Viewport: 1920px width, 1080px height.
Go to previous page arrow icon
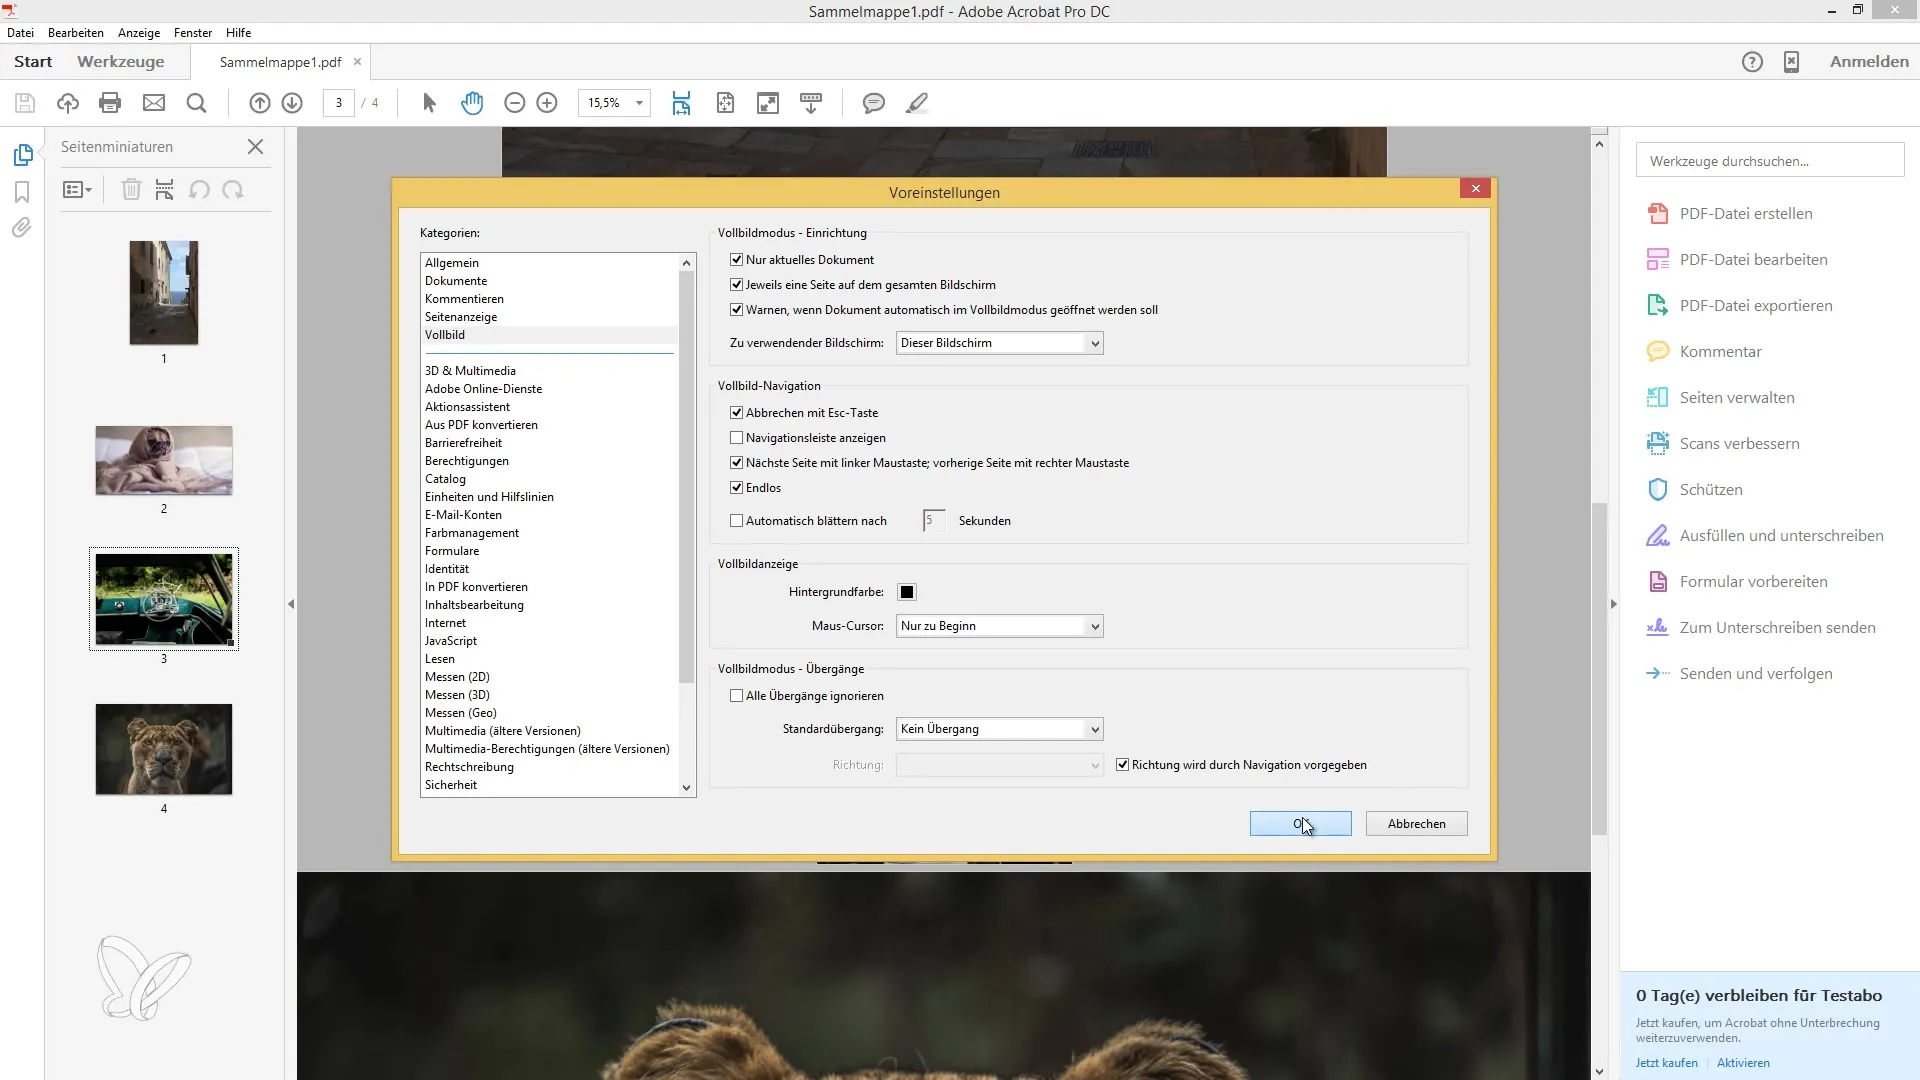[x=260, y=103]
